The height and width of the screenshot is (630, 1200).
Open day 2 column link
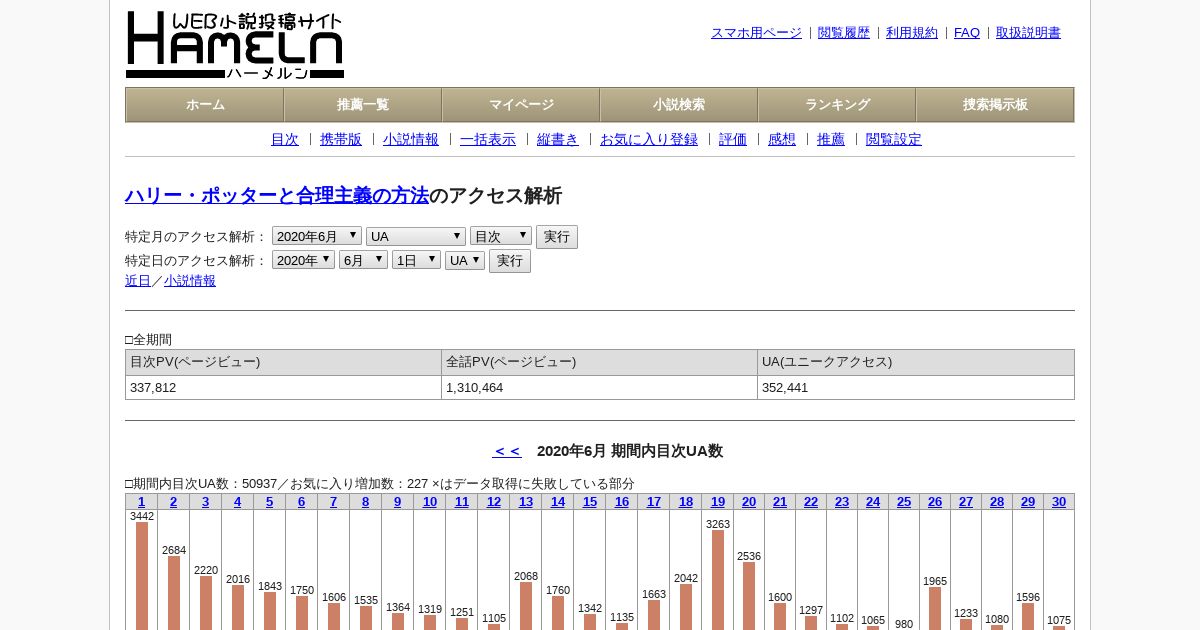pos(173,502)
